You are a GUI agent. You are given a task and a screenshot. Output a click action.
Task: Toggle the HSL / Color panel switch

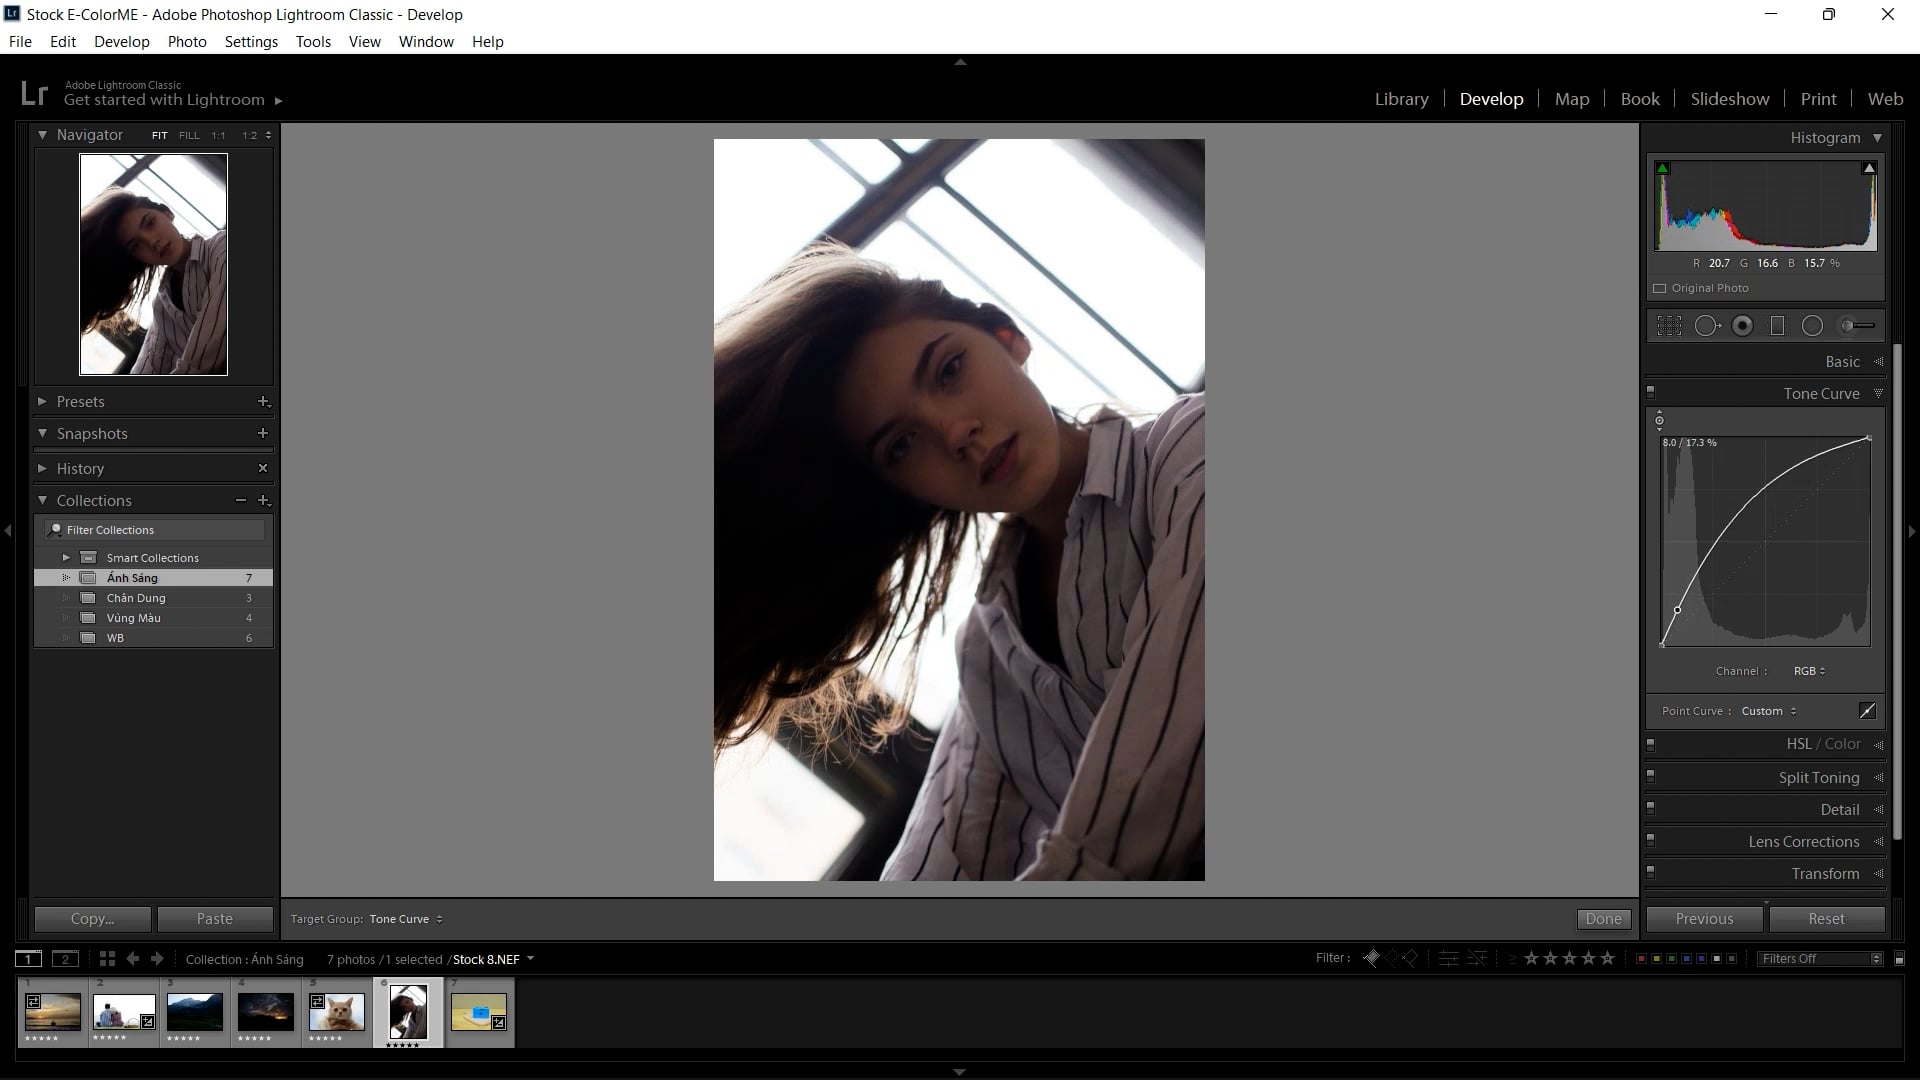click(x=1651, y=744)
